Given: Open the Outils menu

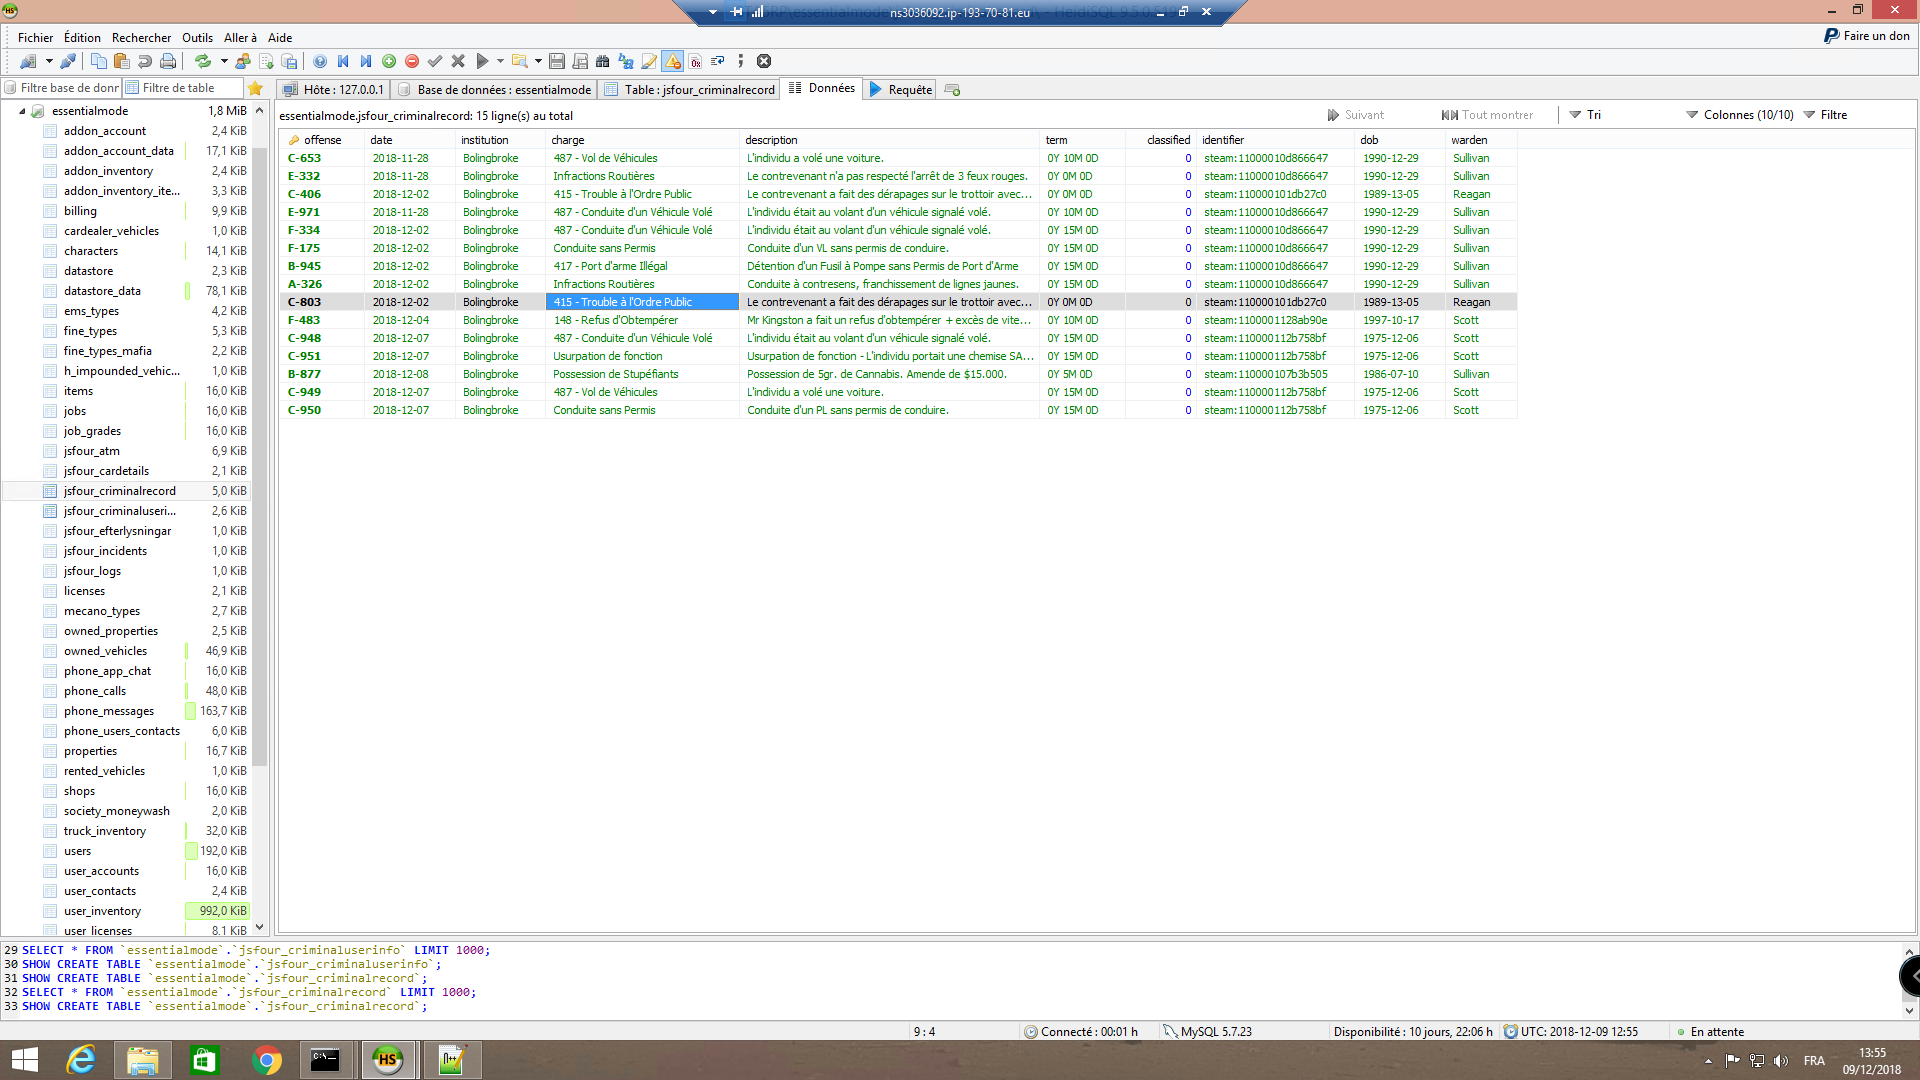Looking at the screenshot, I should coord(197,37).
